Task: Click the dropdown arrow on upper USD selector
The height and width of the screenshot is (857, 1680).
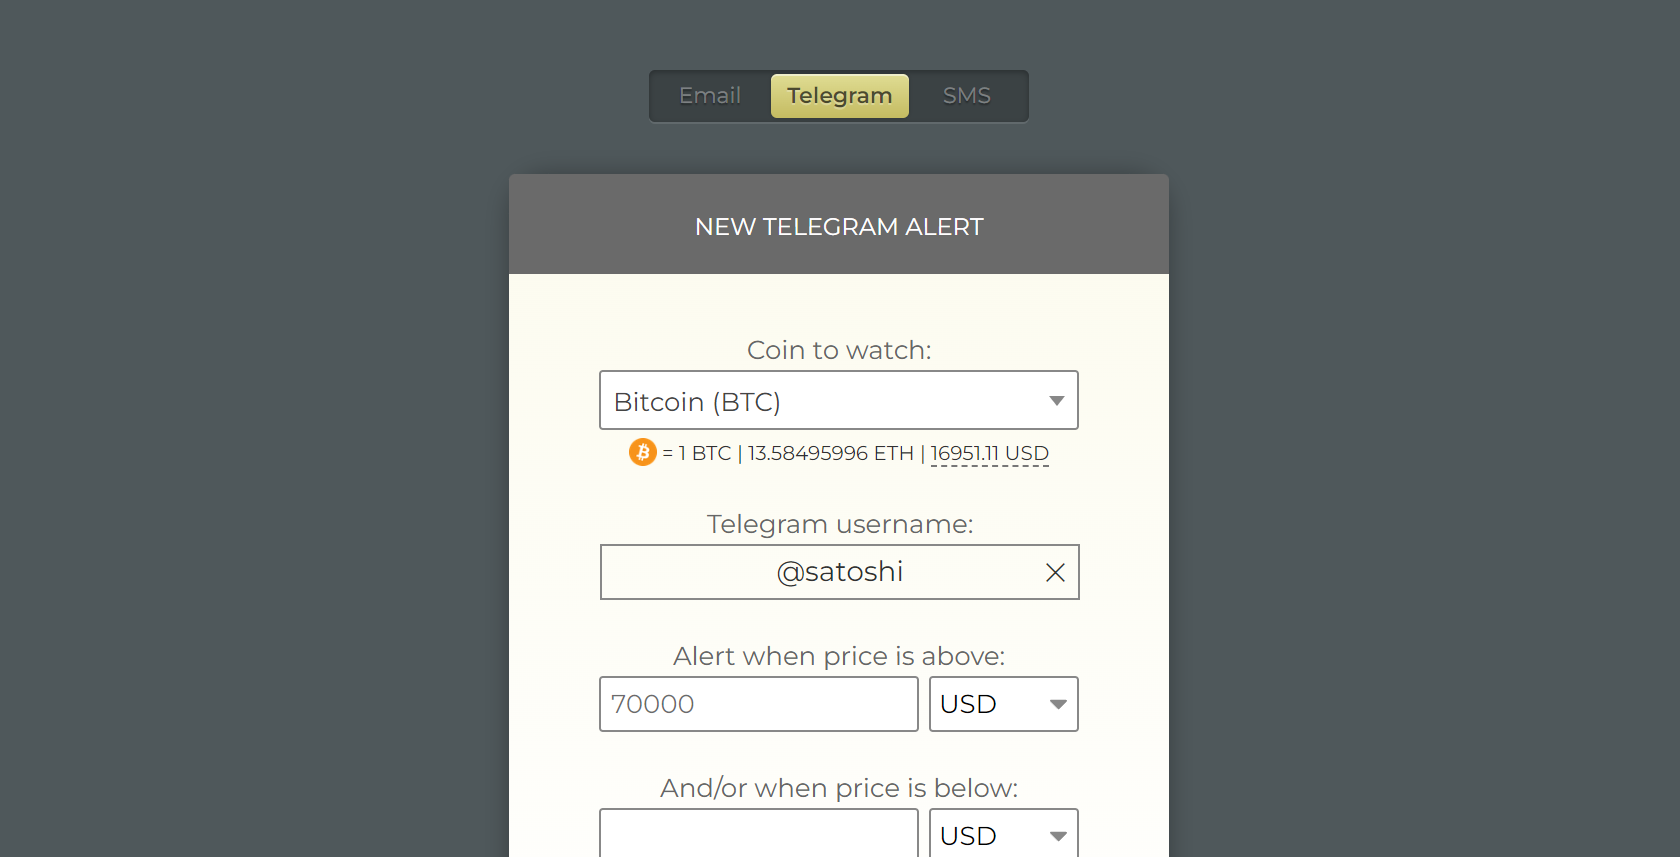Action: (1058, 704)
